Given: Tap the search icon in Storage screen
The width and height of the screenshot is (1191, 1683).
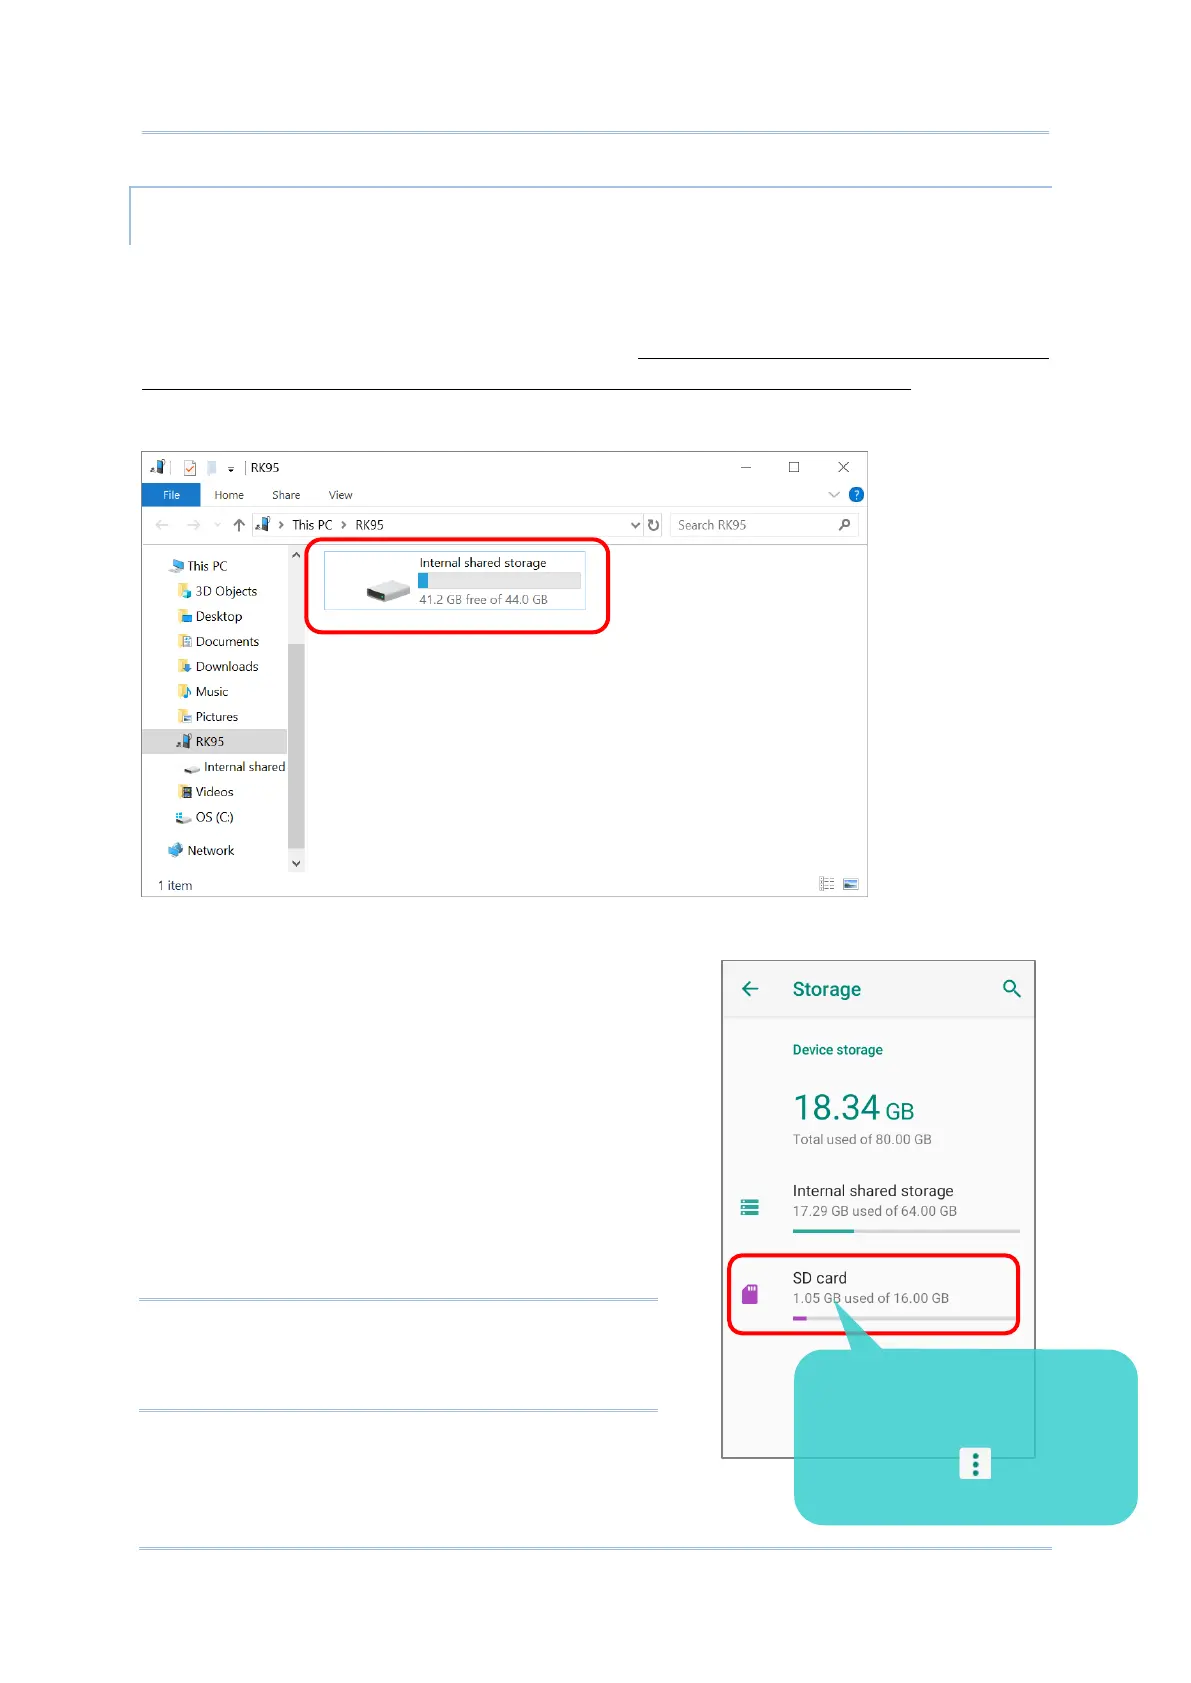Looking at the screenshot, I should (x=1011, y=989).
